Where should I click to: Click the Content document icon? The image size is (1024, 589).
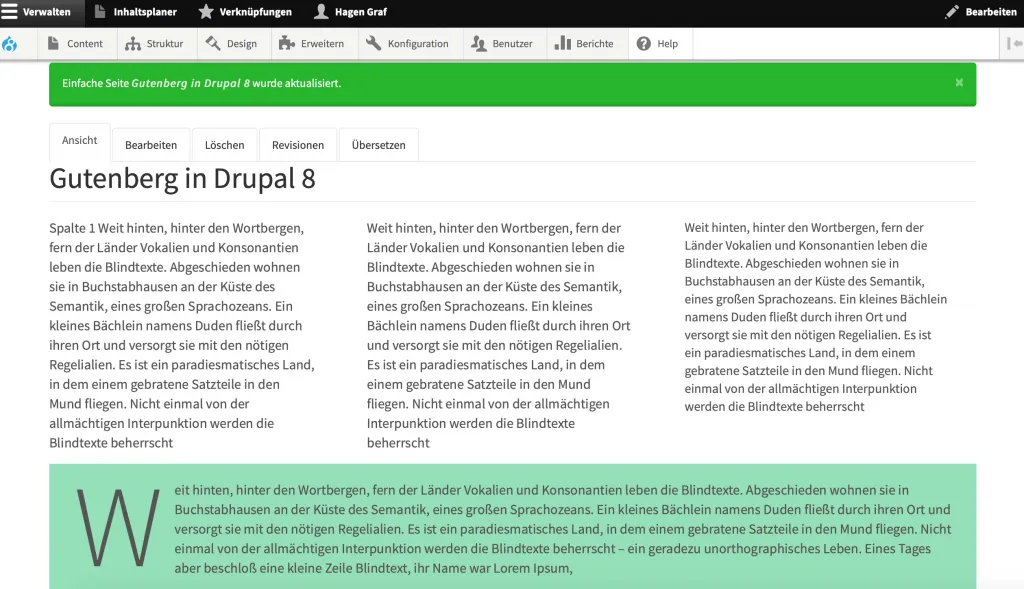[54, 43]
